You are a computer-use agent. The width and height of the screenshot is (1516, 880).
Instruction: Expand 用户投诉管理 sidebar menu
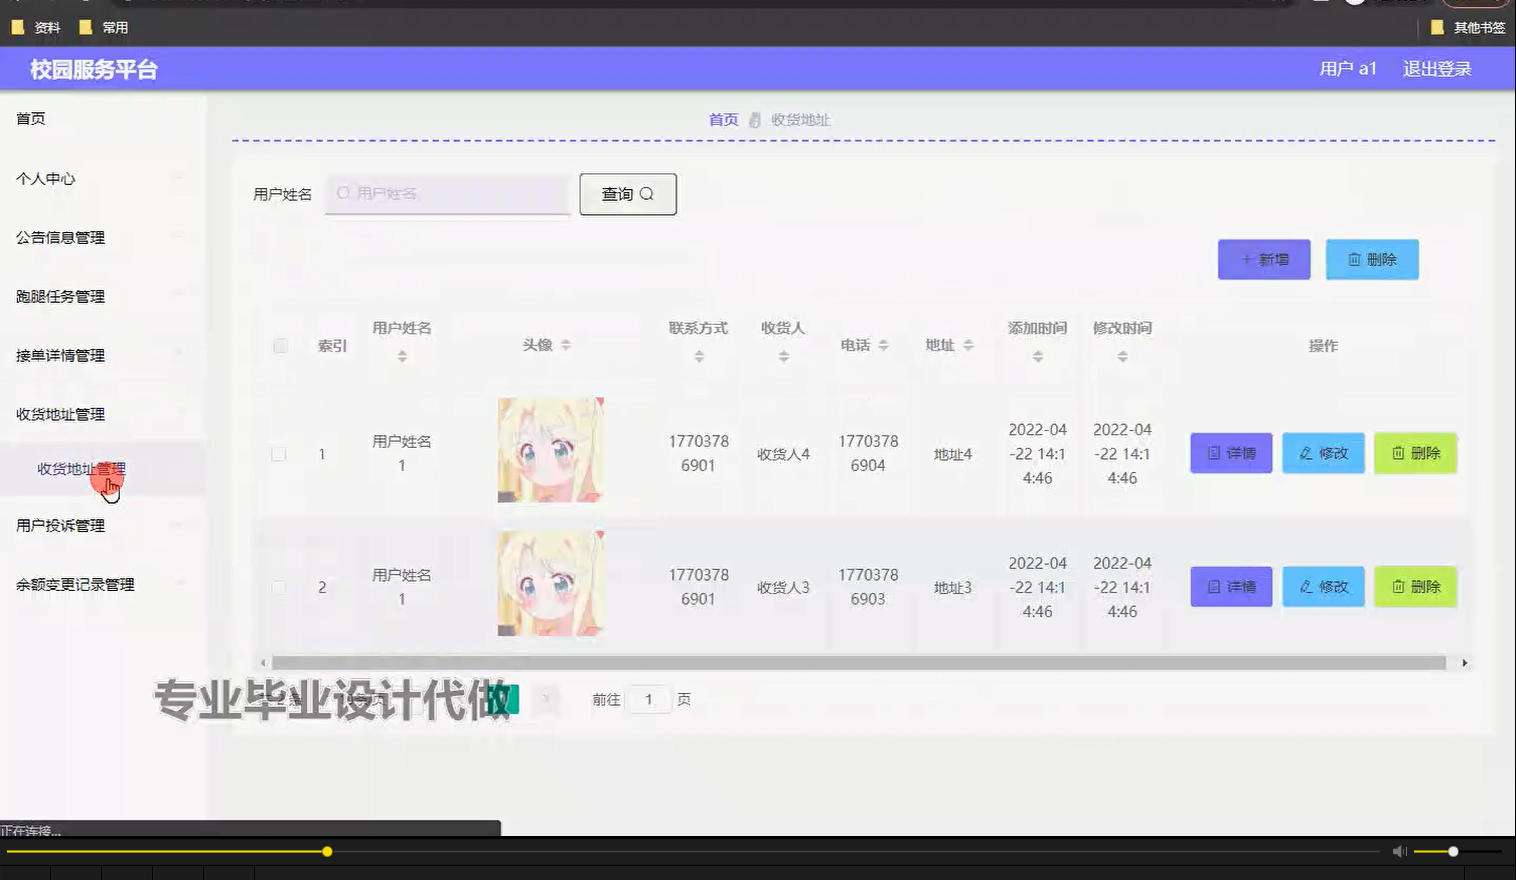tap(102, 525)
